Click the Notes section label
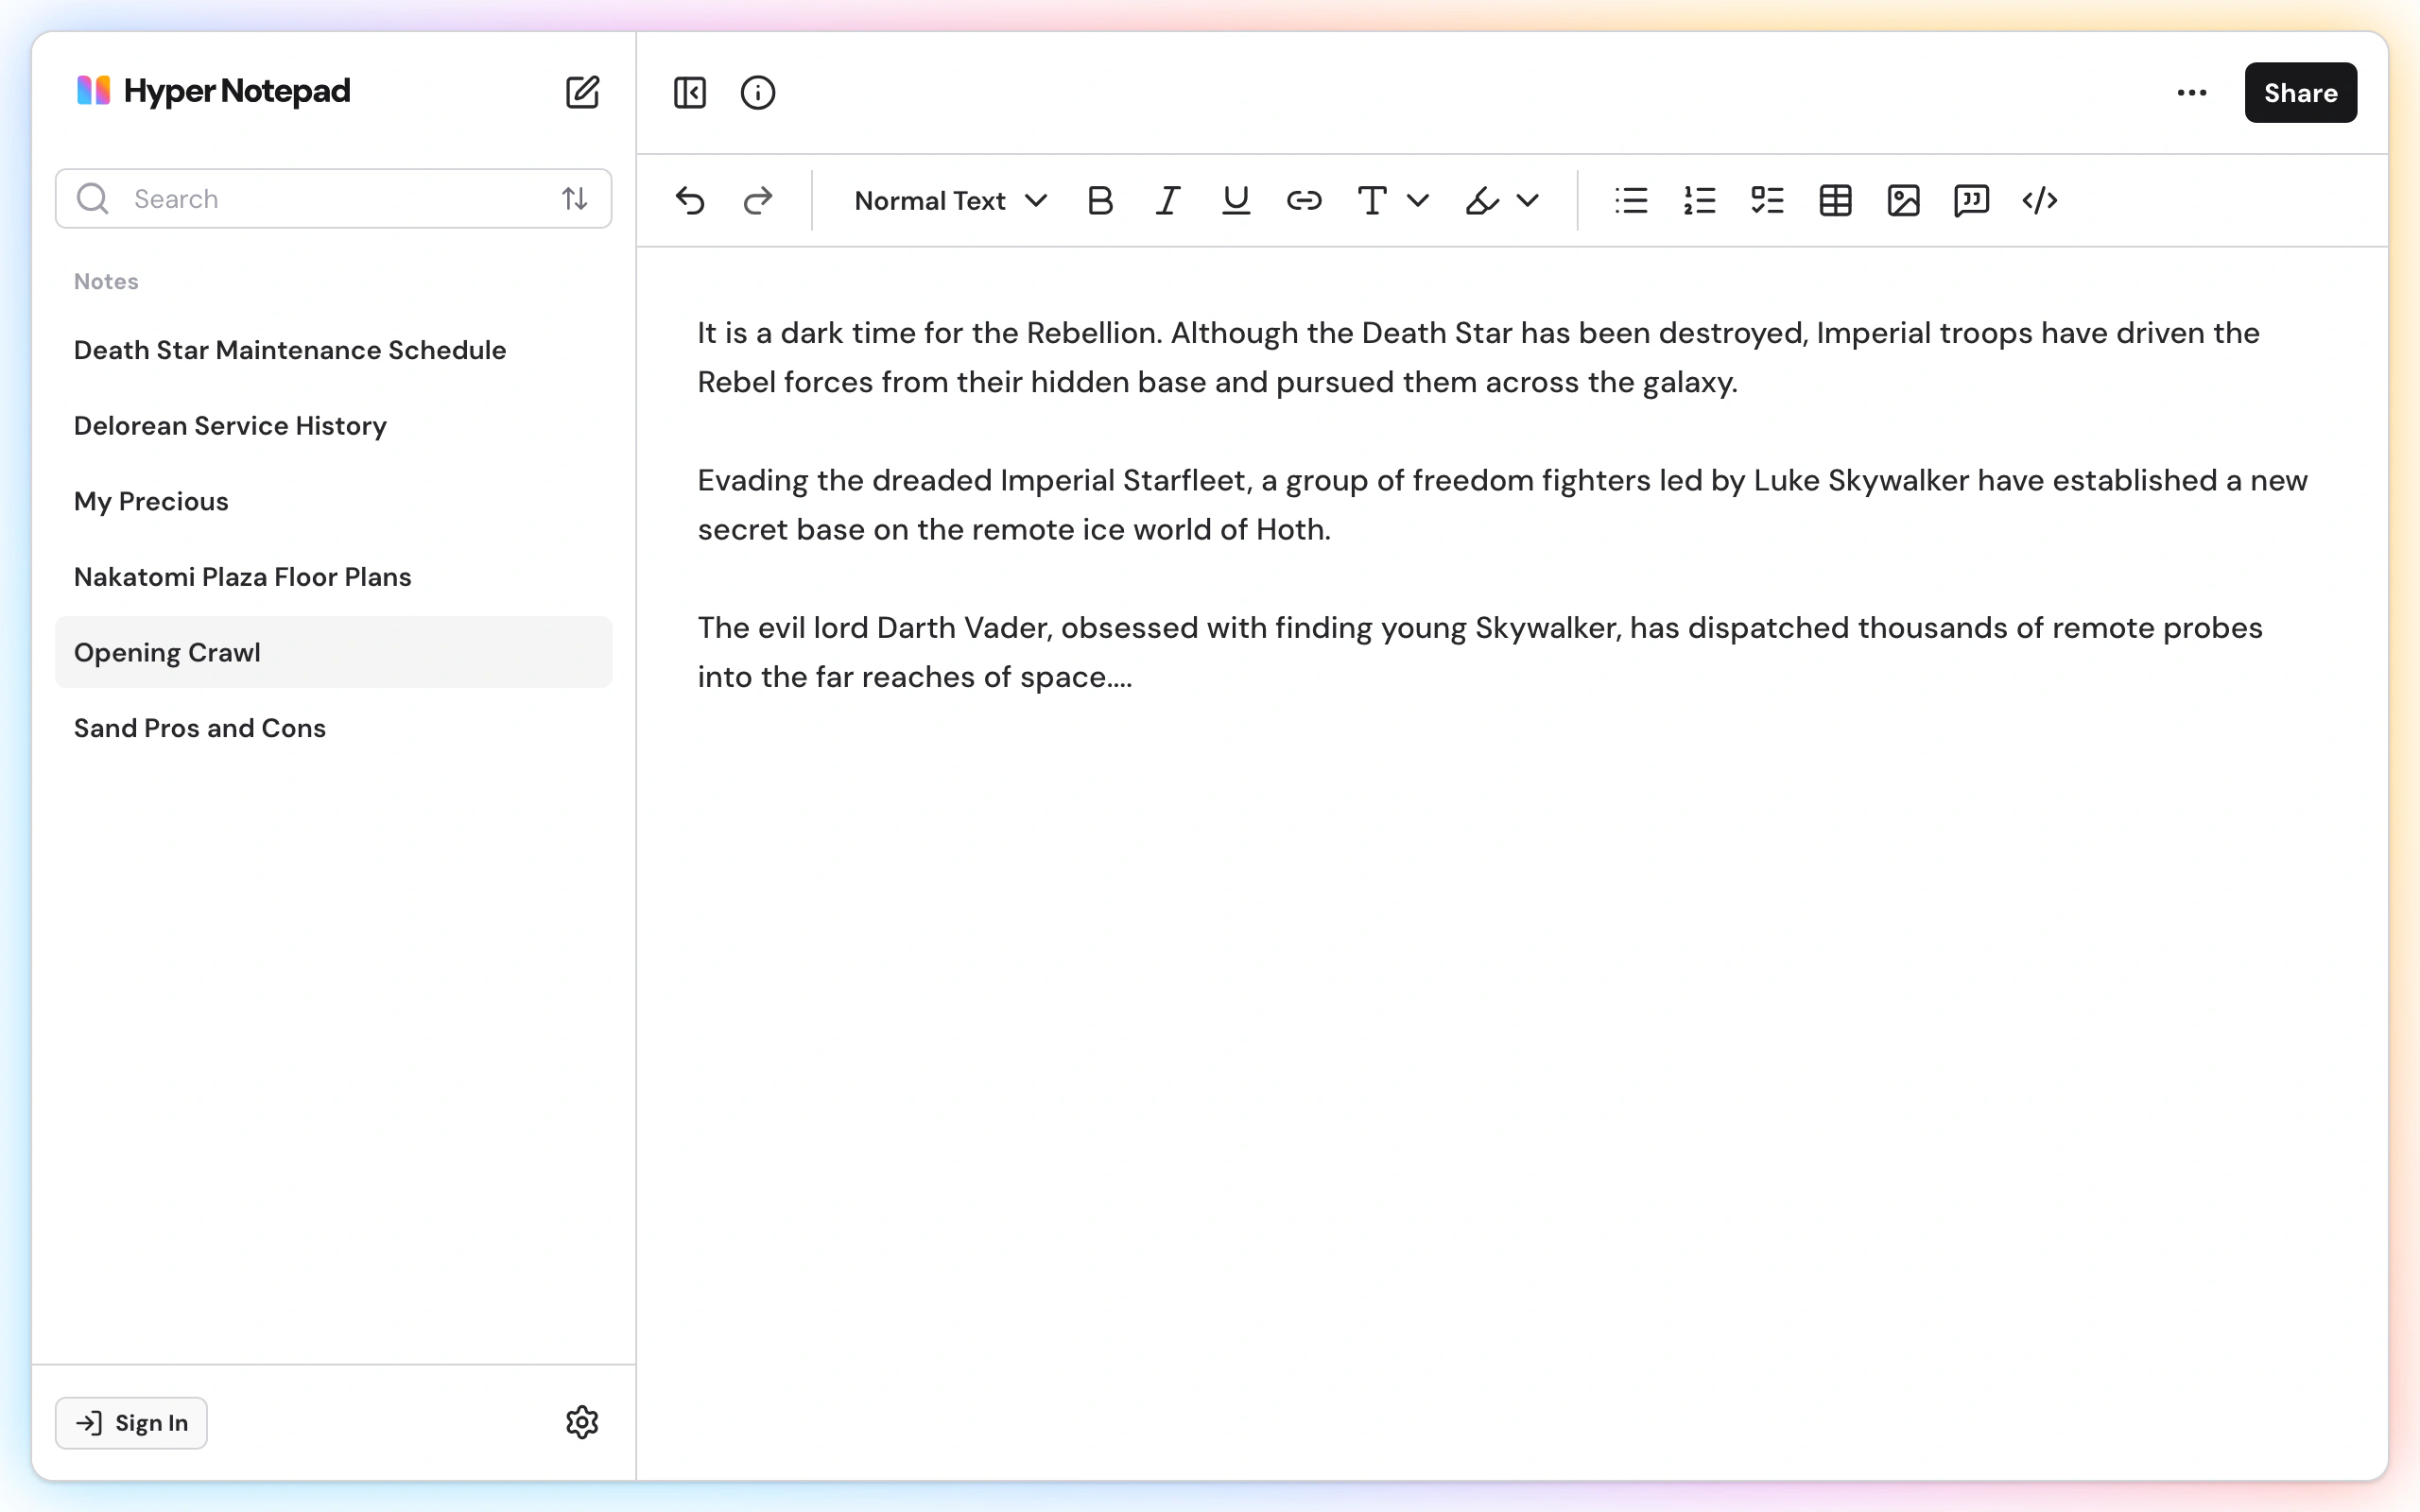 106,281
